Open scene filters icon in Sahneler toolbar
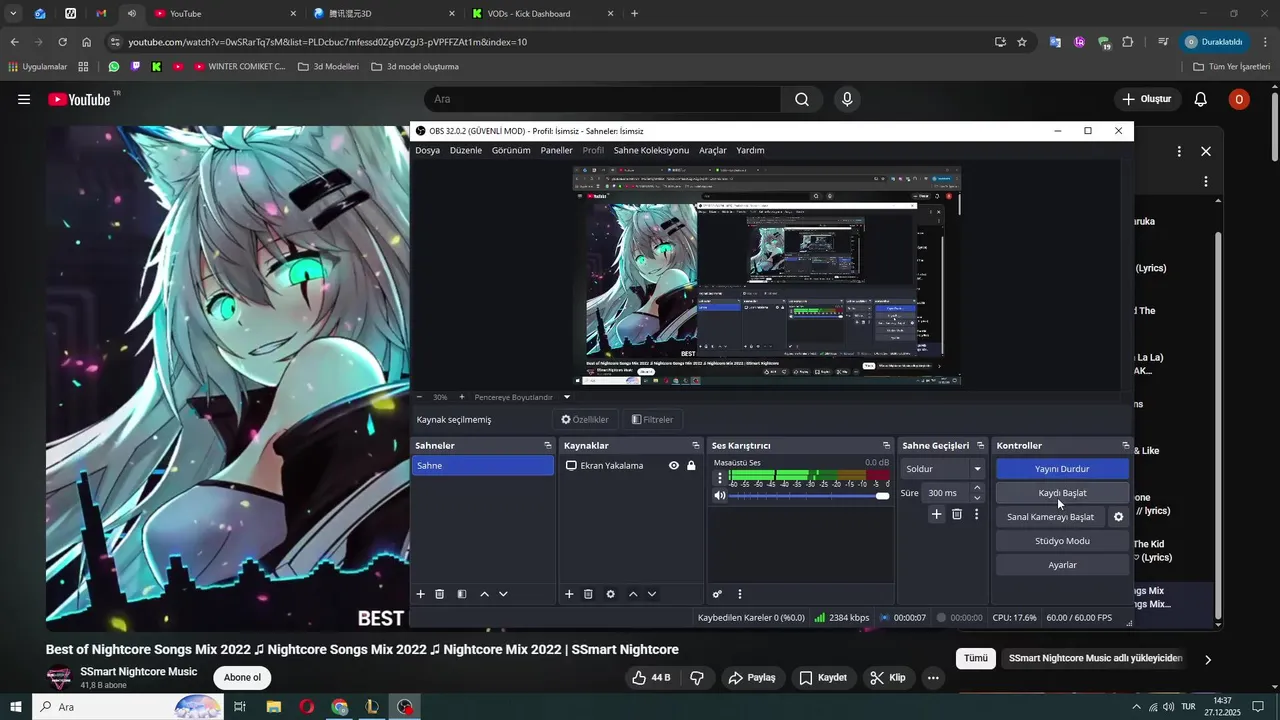 [x=462, y=594]
